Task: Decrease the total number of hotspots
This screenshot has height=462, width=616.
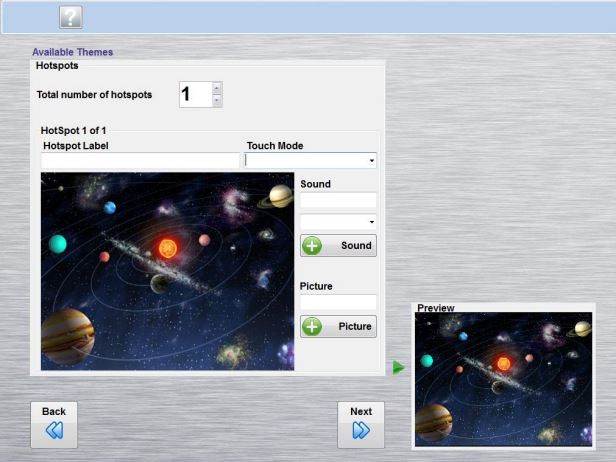Action: [x=217, y=101]
